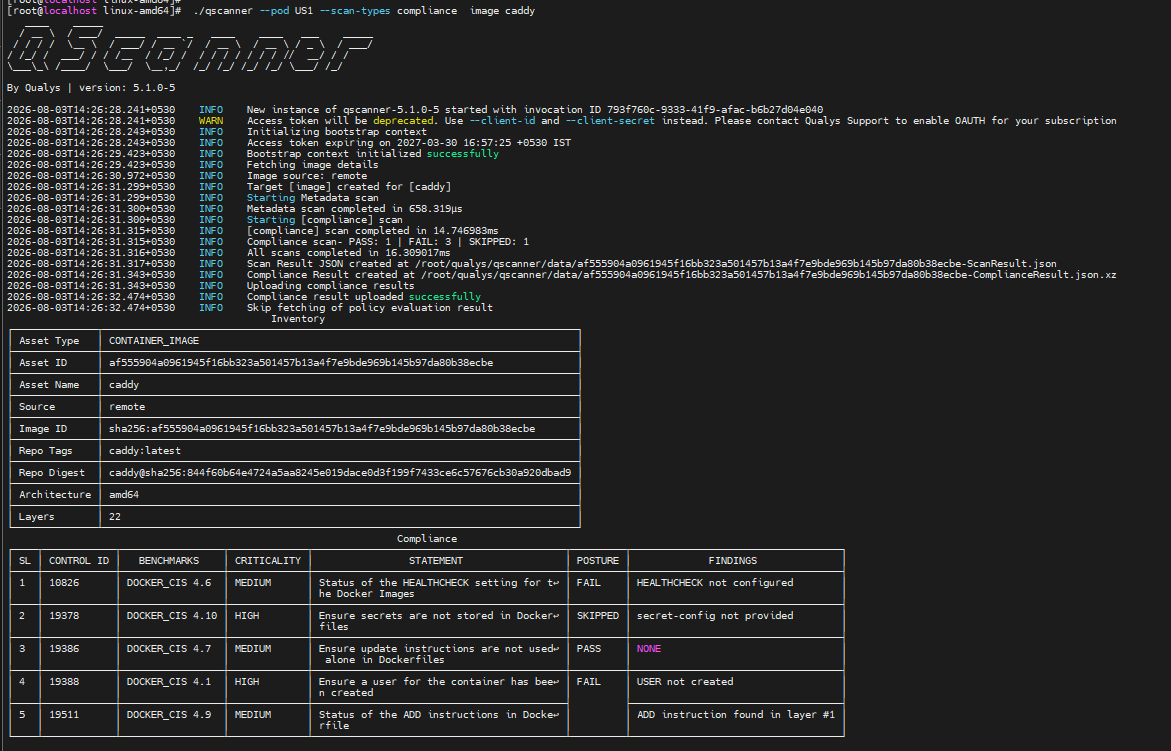Select the Repo Digest caddy@sha256 value
The image size is (1171, 751).
click(x=340, y=473)
